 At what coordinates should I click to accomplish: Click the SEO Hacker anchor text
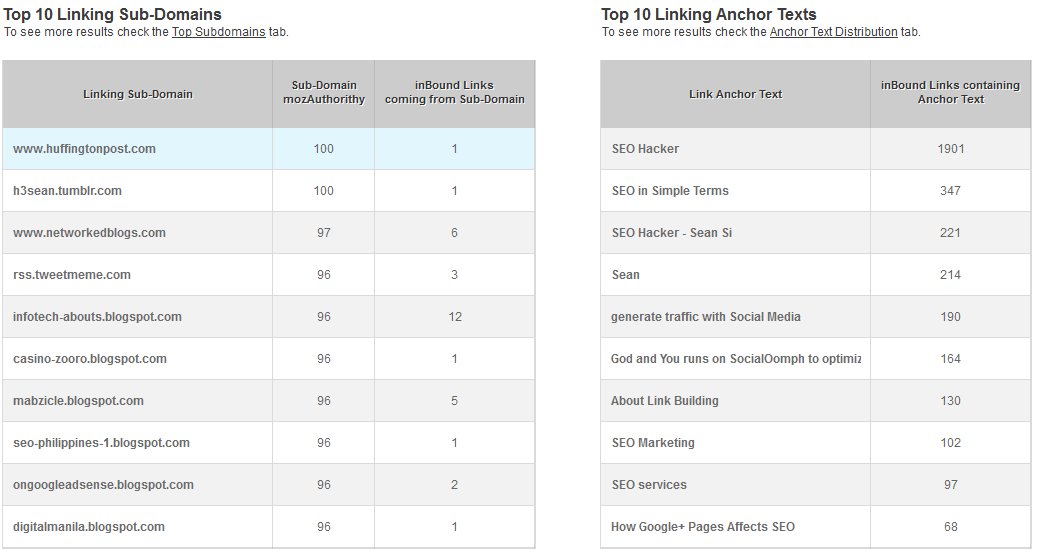(645, 149)
